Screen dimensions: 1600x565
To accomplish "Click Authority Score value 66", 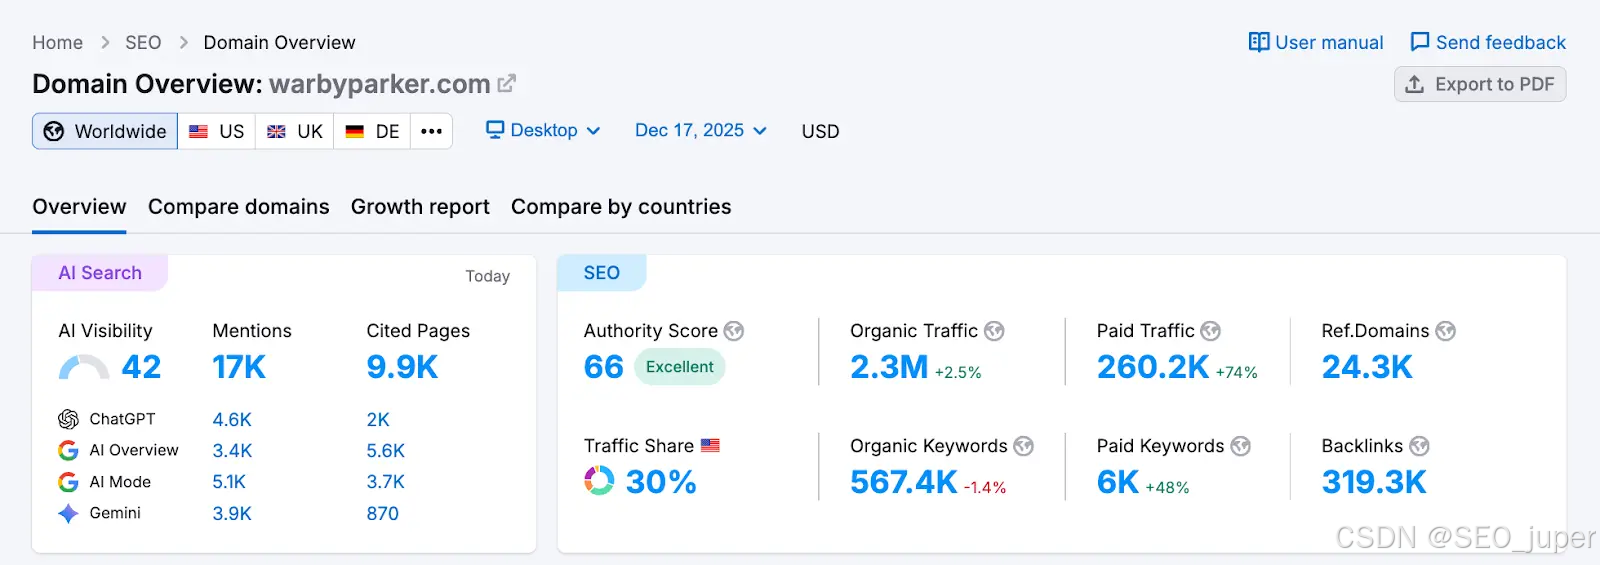I will point(604,367).
